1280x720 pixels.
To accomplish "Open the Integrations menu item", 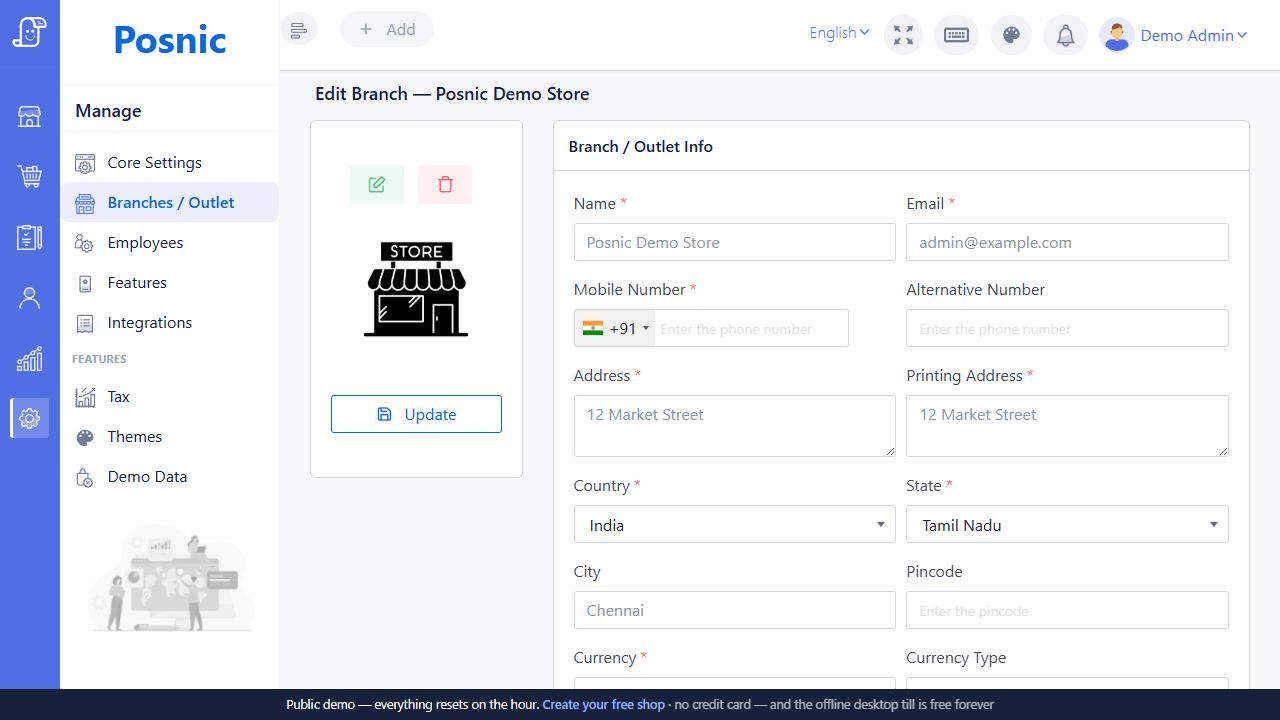I will tap(169, 323).
